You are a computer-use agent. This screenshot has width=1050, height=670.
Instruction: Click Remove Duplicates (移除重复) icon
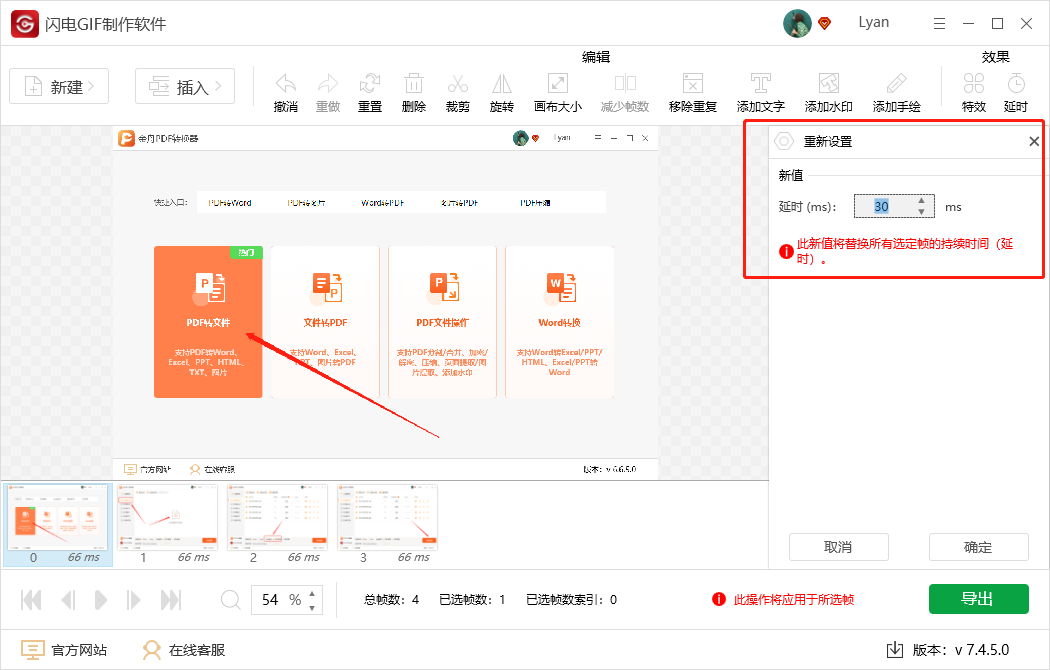[x=692, y=84]
